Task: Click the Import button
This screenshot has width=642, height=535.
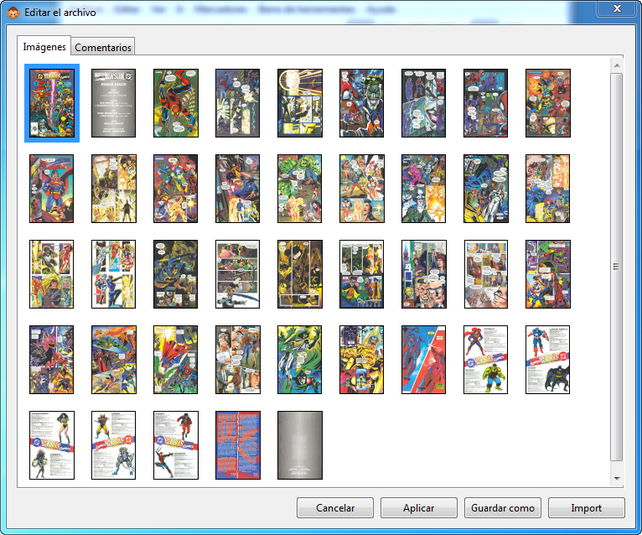Action: point(586,508)
